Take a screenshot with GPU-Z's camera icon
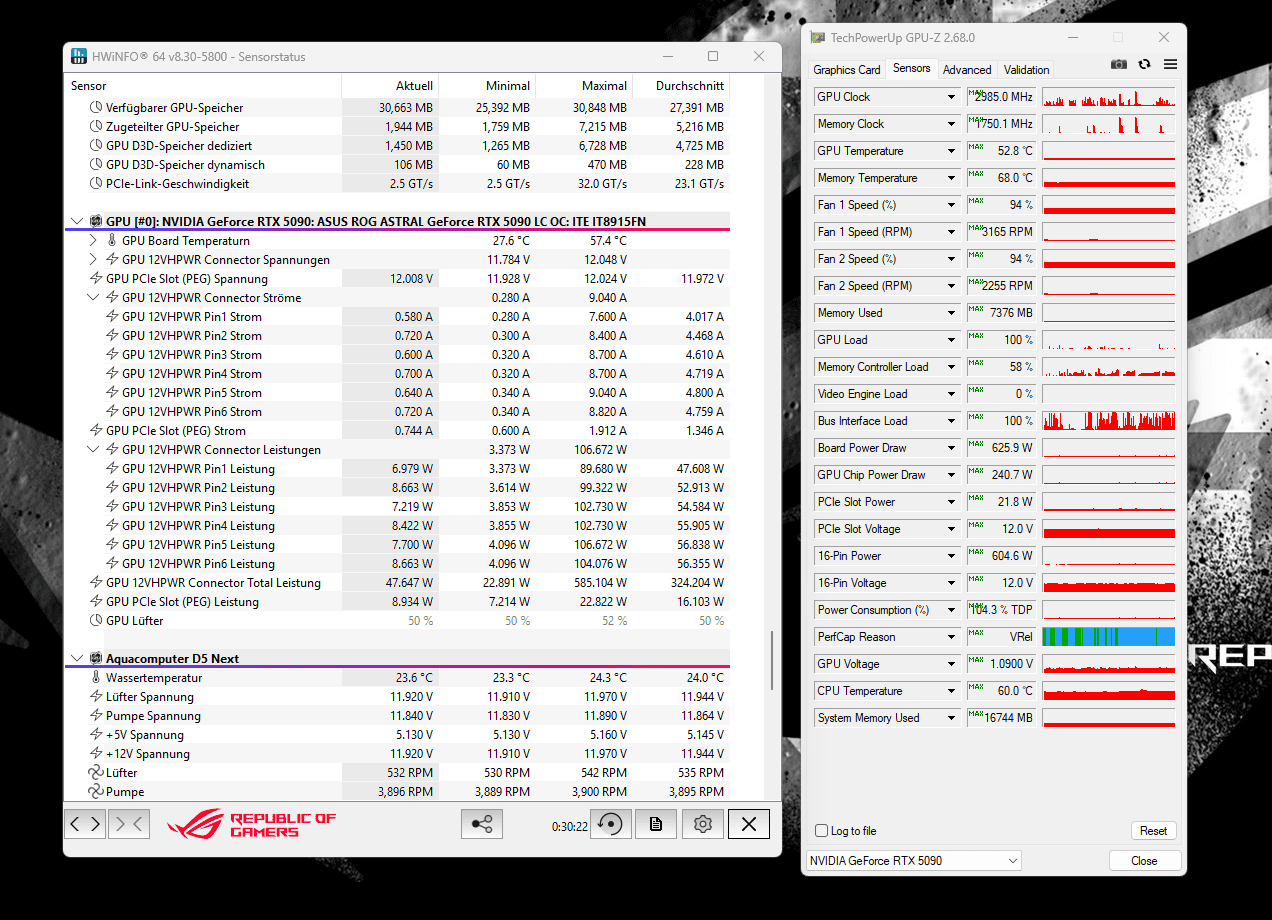Screen dimensions: 1272x920 [1118, 63]
